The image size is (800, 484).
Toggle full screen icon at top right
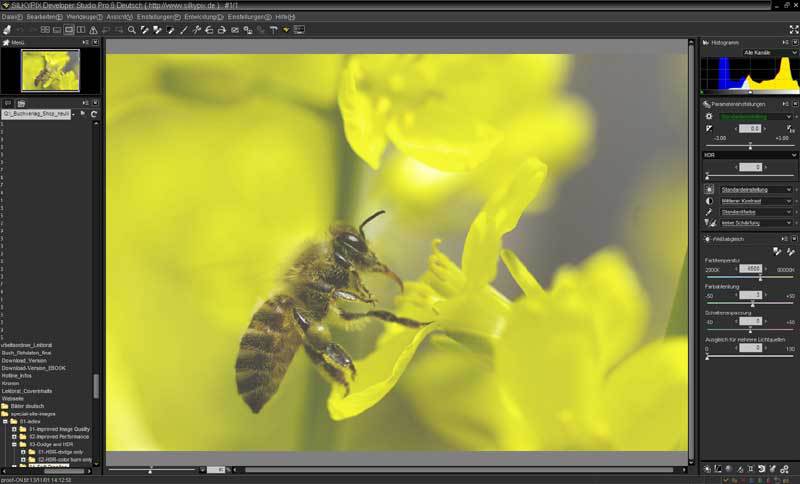pyautogui.click(x=794, y=30)
